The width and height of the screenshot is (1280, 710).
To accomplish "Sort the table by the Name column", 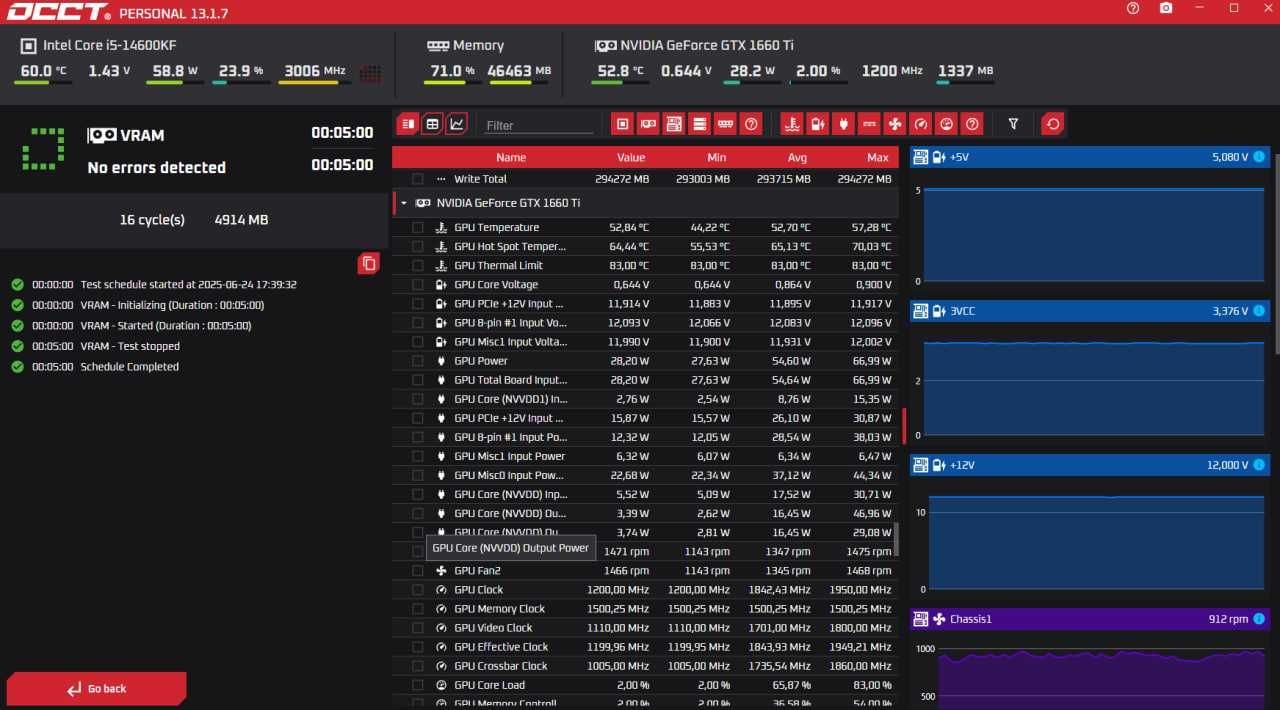I will click(511, 157).
